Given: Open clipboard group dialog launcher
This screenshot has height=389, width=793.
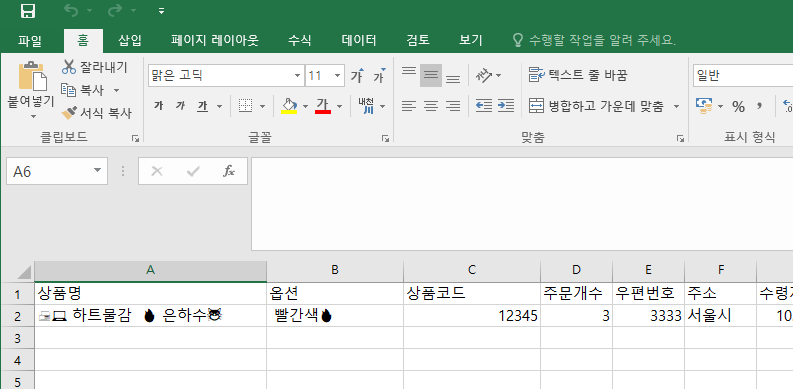Looking at the screenshot, I should pos(136,138).
